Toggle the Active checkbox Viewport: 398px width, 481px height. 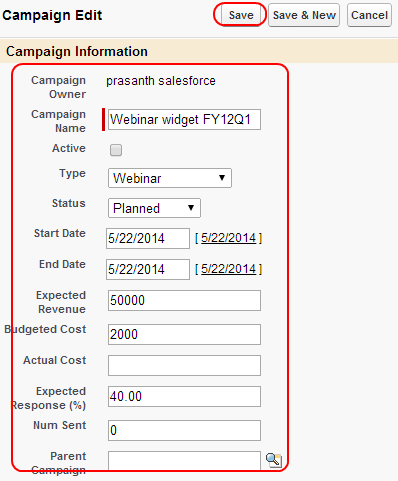(x=116, y=150)
